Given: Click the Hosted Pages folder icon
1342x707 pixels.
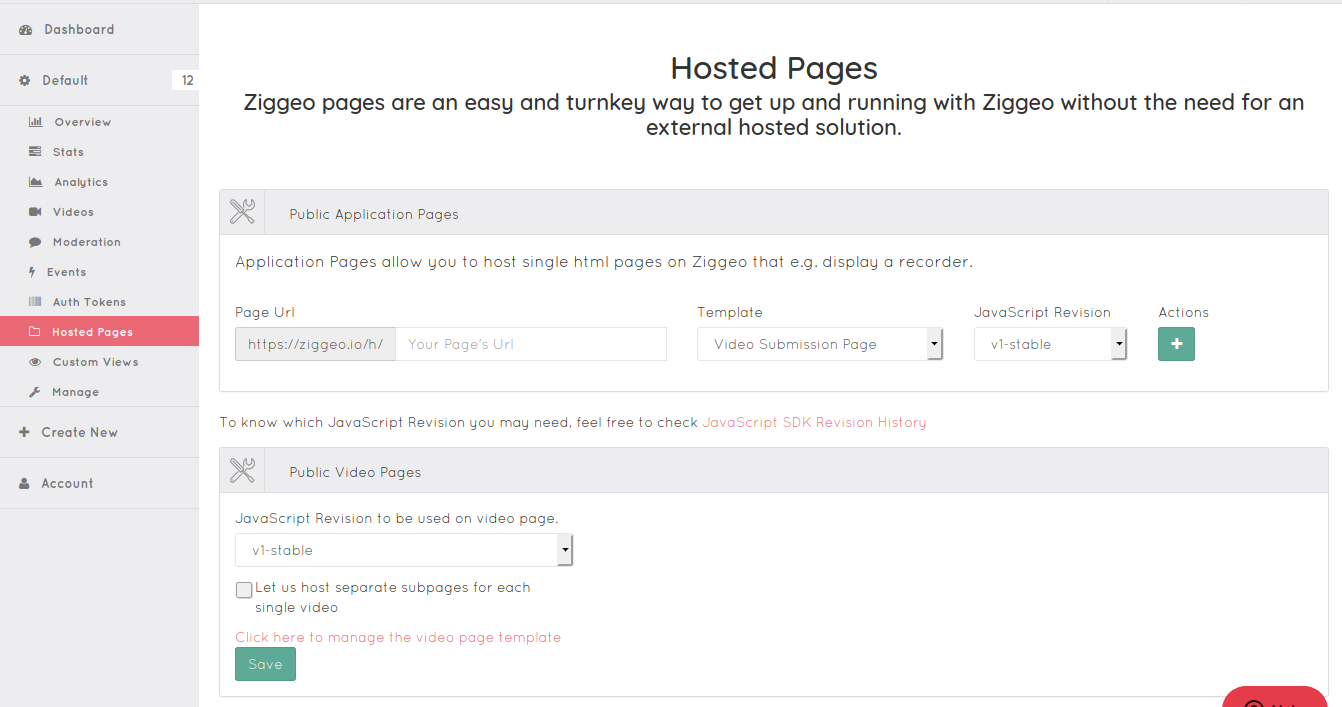Looking at the screenshot, I should [x=35, y=332].
